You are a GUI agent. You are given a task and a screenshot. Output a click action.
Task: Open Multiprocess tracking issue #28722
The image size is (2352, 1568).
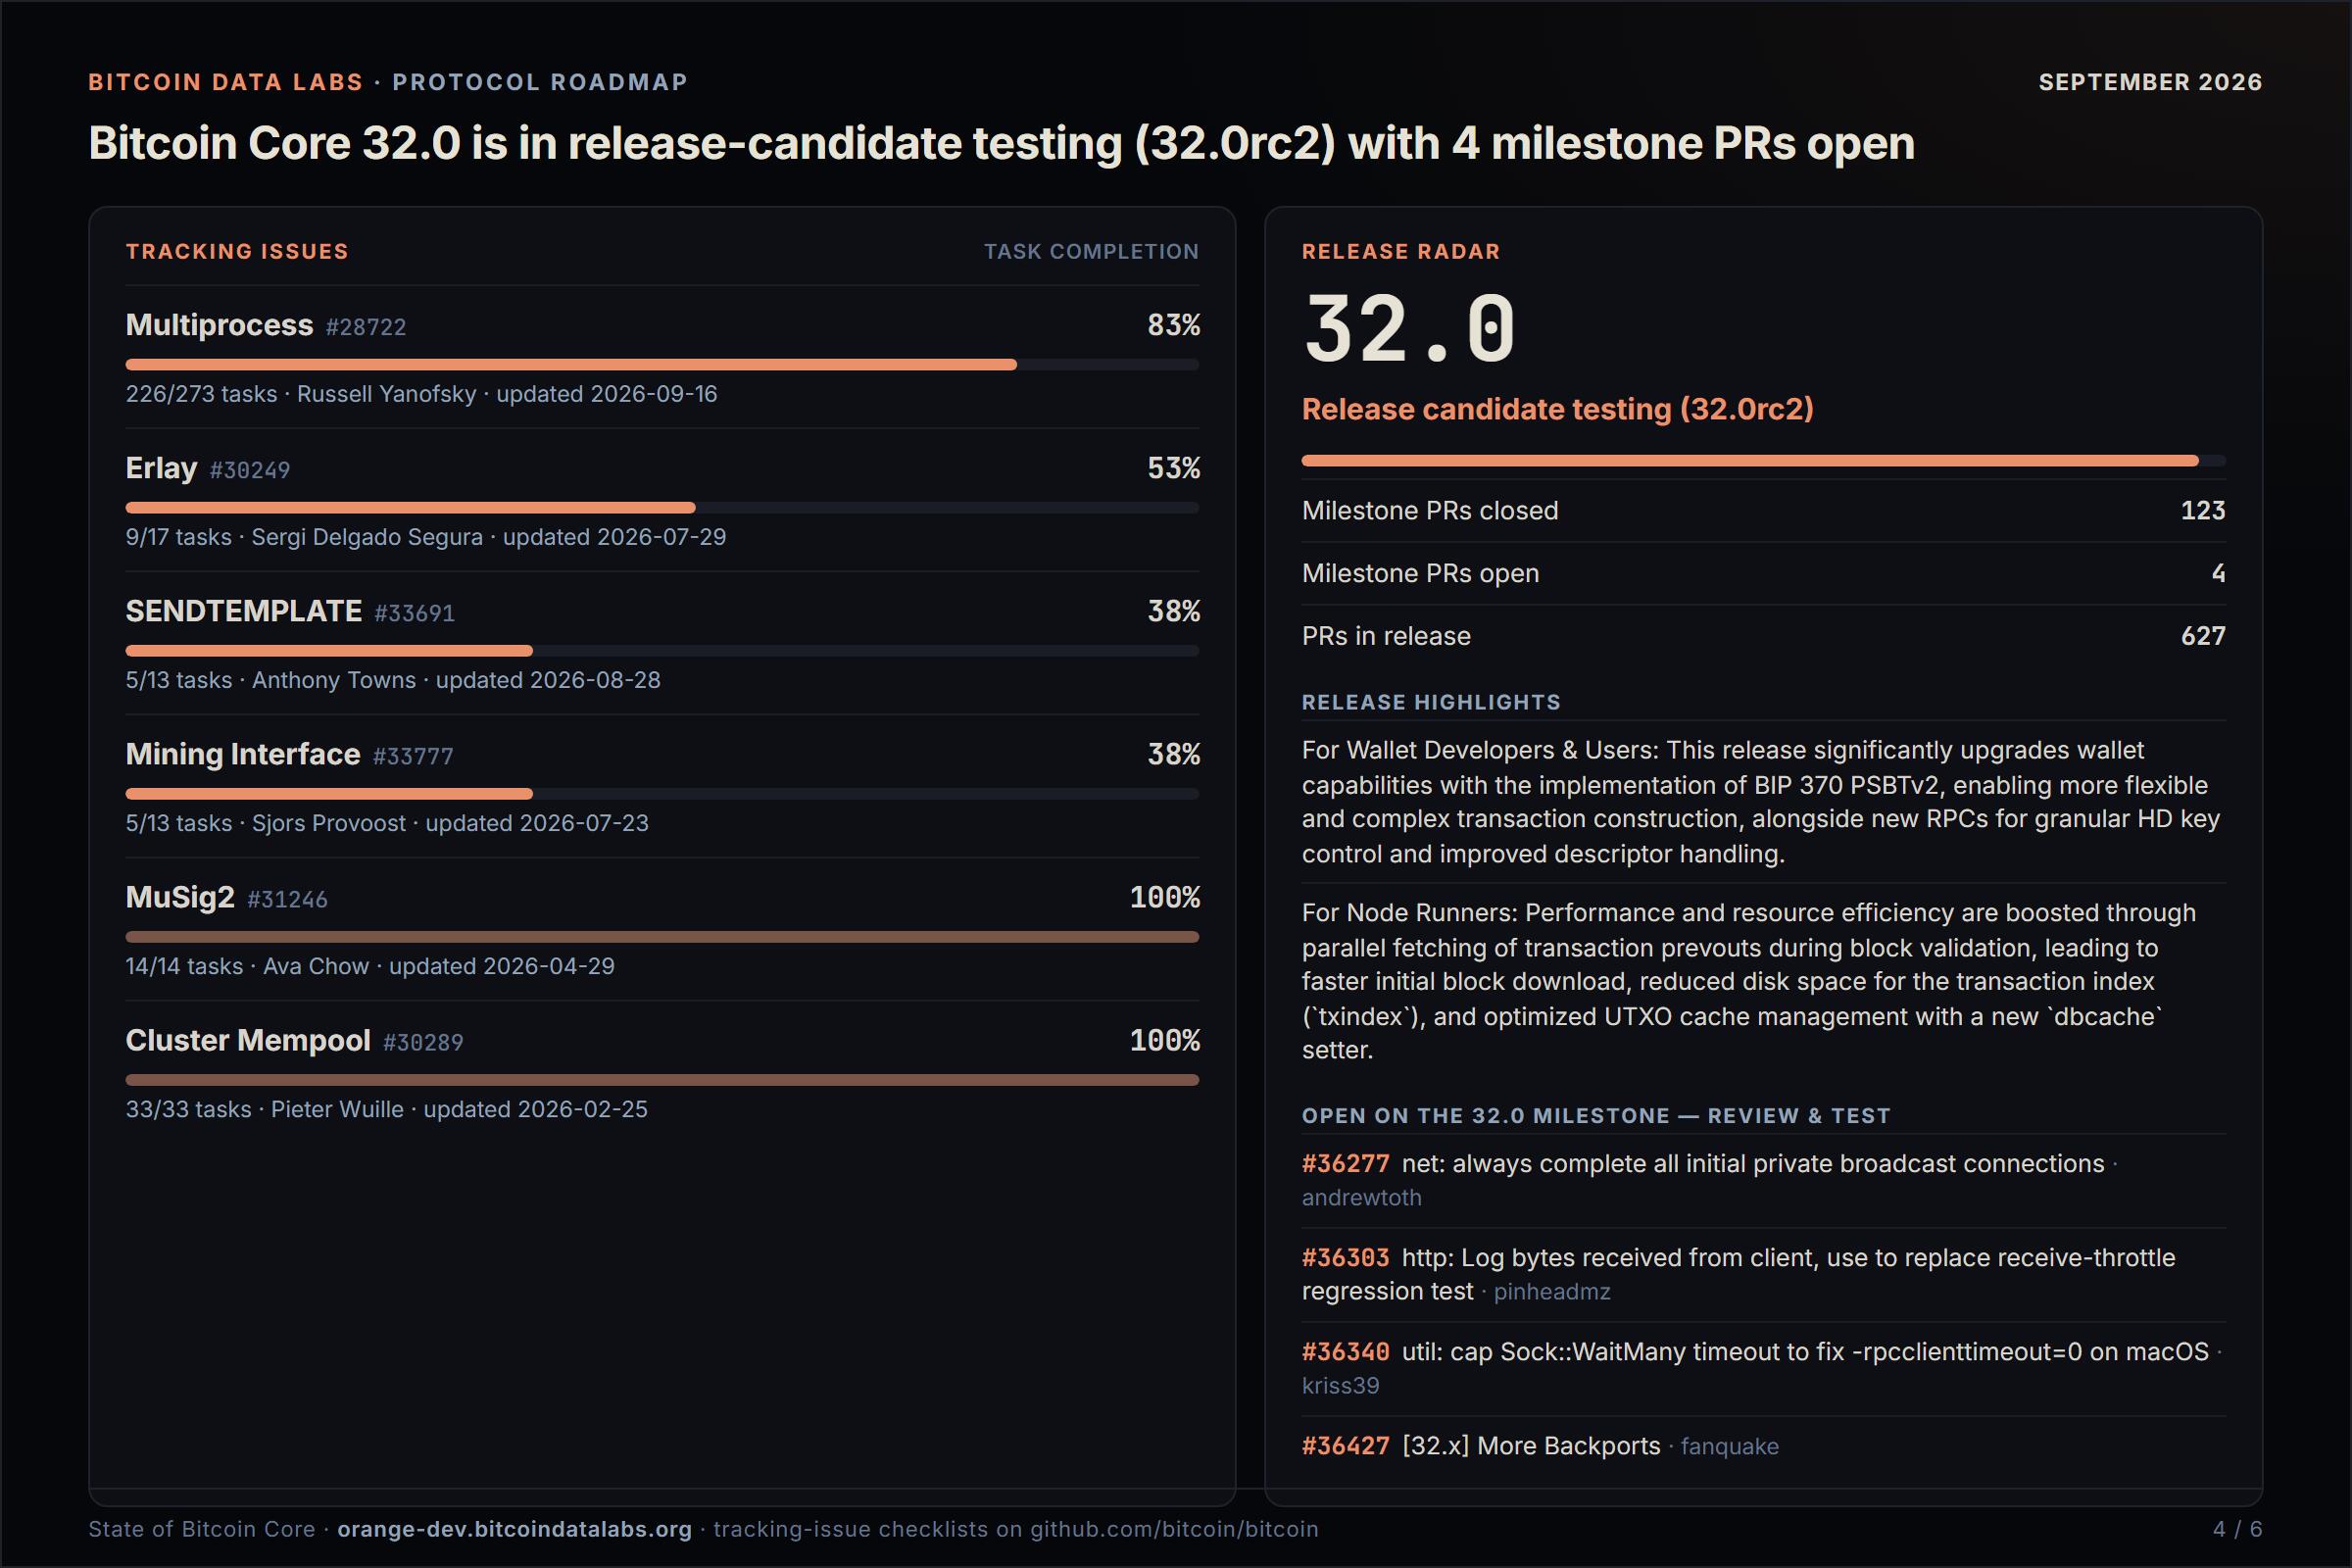pyautogui.click(x=365, y=327)
